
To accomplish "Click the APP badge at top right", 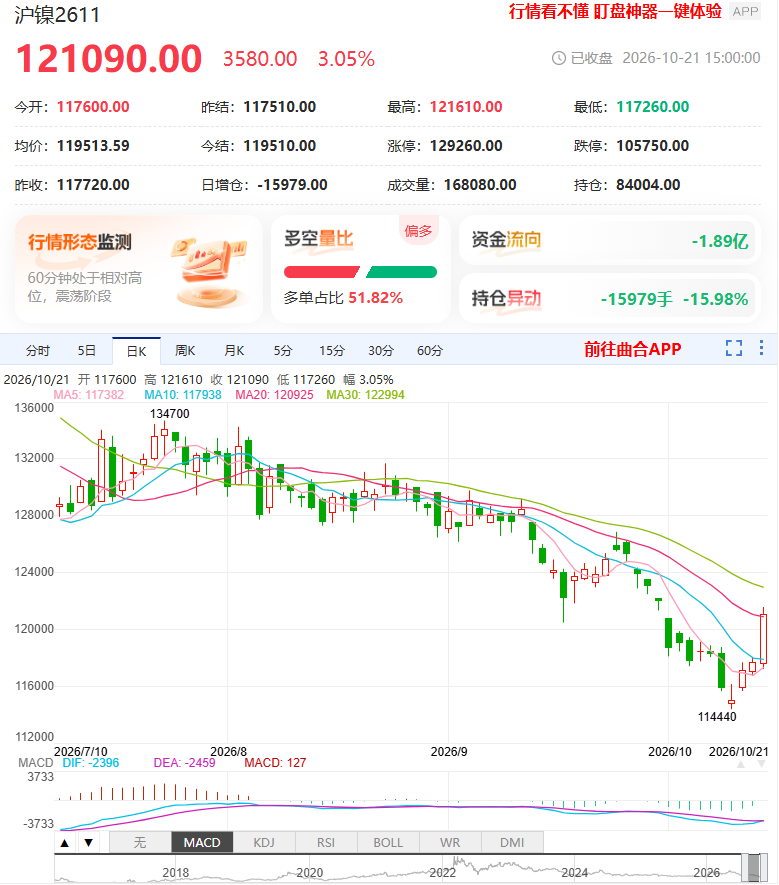I will 745,11.
